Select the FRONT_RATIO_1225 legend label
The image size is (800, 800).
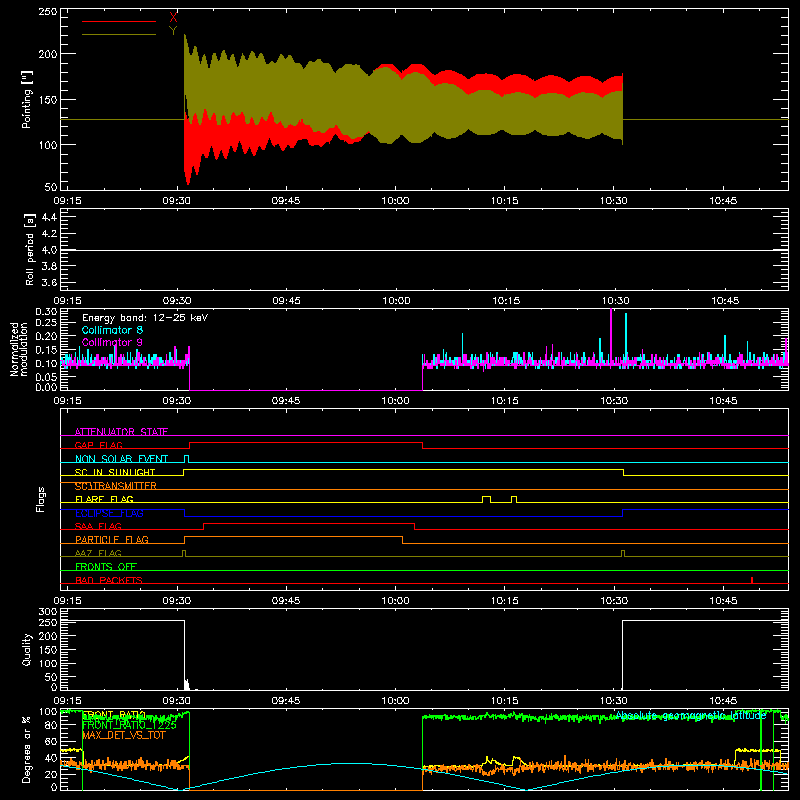(129, 725)
